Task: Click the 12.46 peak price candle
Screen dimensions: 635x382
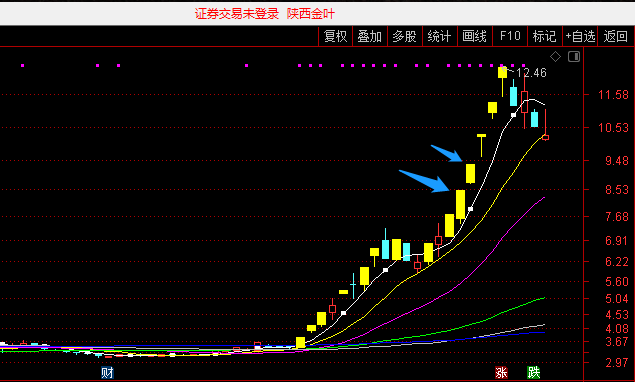Action: pos(502,73)
